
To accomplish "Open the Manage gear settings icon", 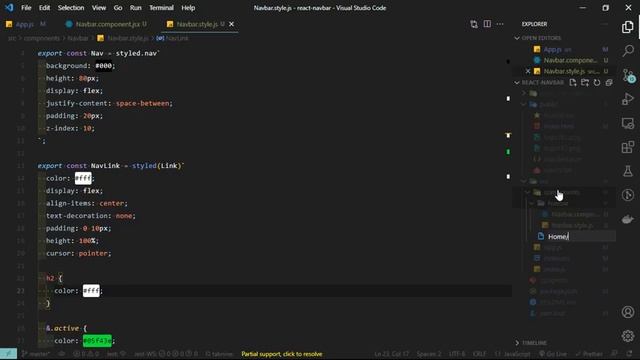I will coord(628,336).
